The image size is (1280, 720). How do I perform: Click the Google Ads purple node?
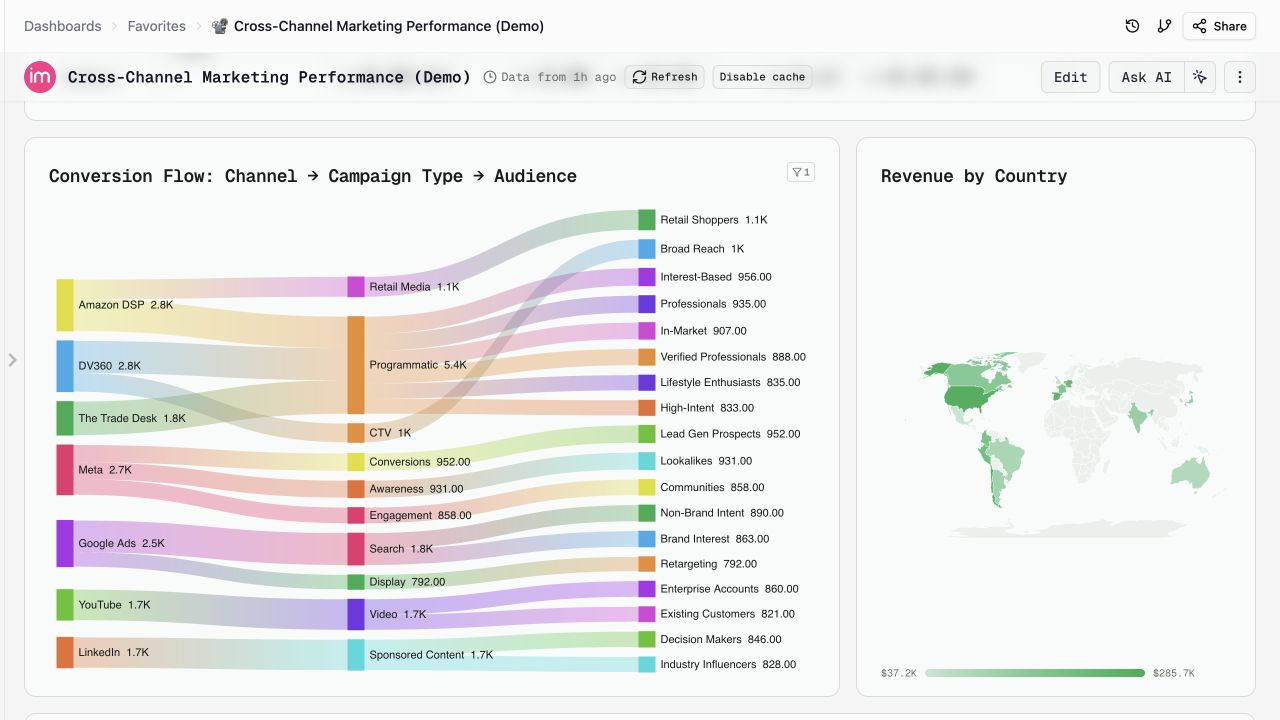tap(65, 544)
